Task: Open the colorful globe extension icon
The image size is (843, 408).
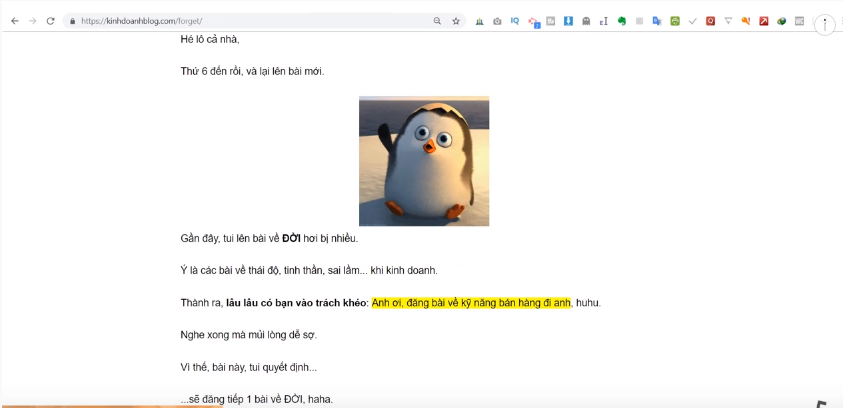Action: coord(782,21)
